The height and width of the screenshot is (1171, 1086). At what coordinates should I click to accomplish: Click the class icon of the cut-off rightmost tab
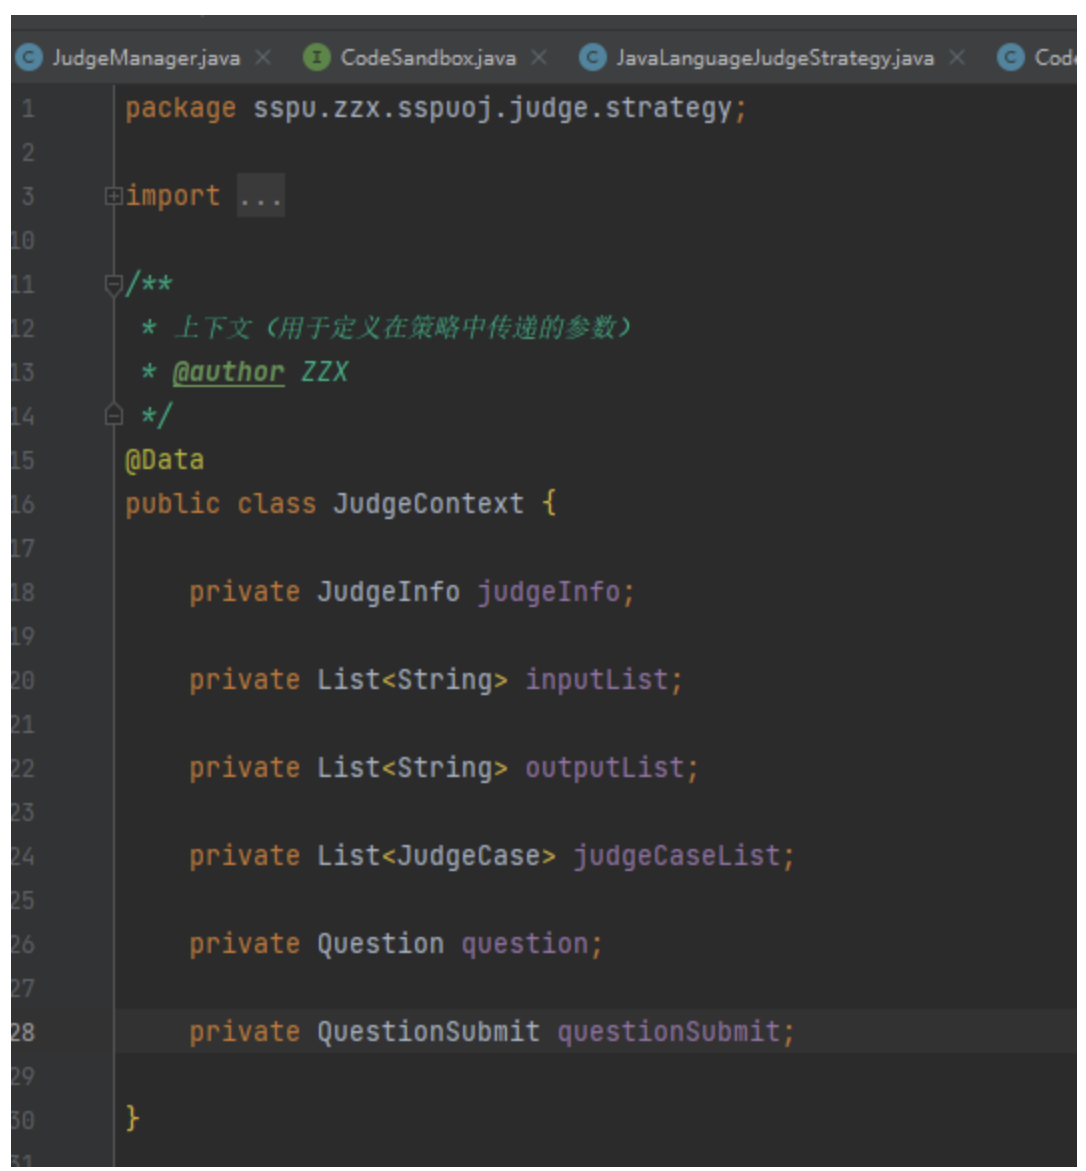[x=1011, y=58]
